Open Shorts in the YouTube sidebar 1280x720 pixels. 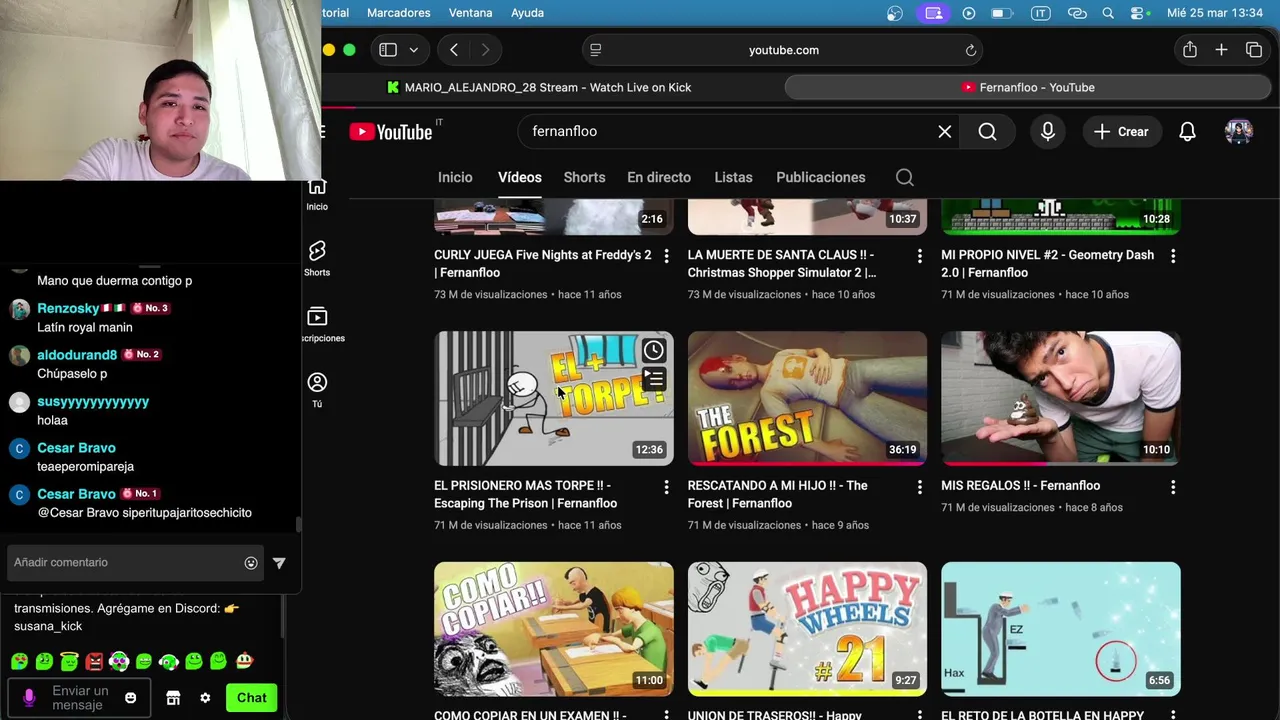317,258
